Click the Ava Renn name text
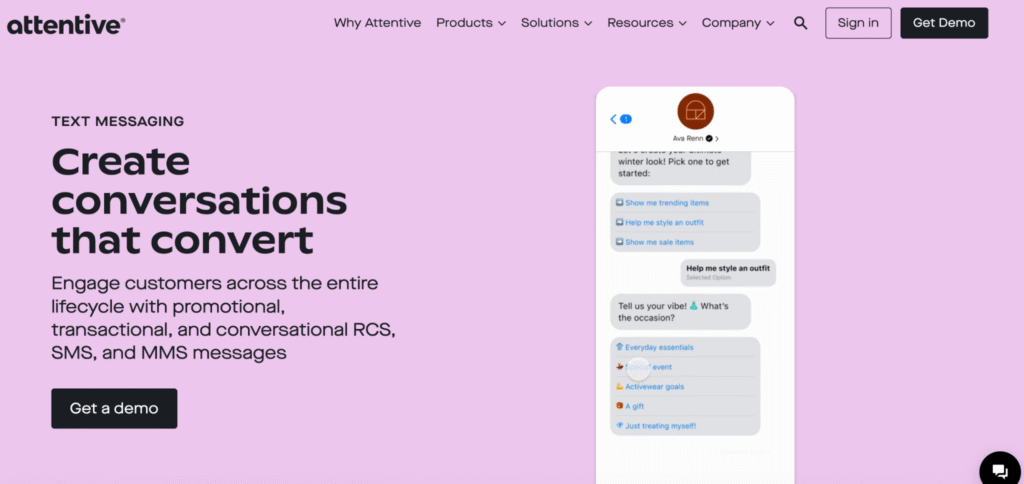 point(688,138)
